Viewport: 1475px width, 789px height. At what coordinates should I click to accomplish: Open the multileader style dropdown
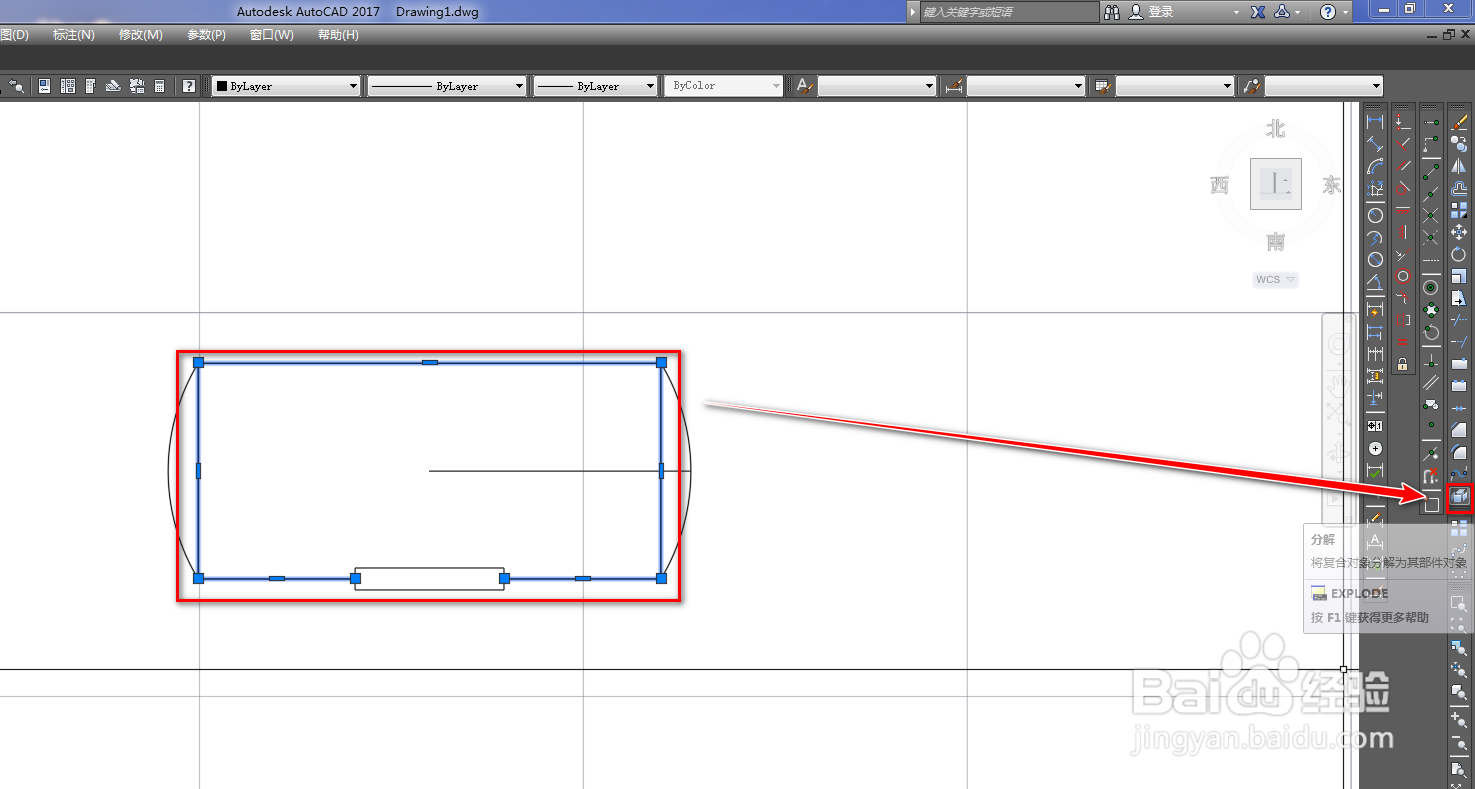pos(1324,86)
